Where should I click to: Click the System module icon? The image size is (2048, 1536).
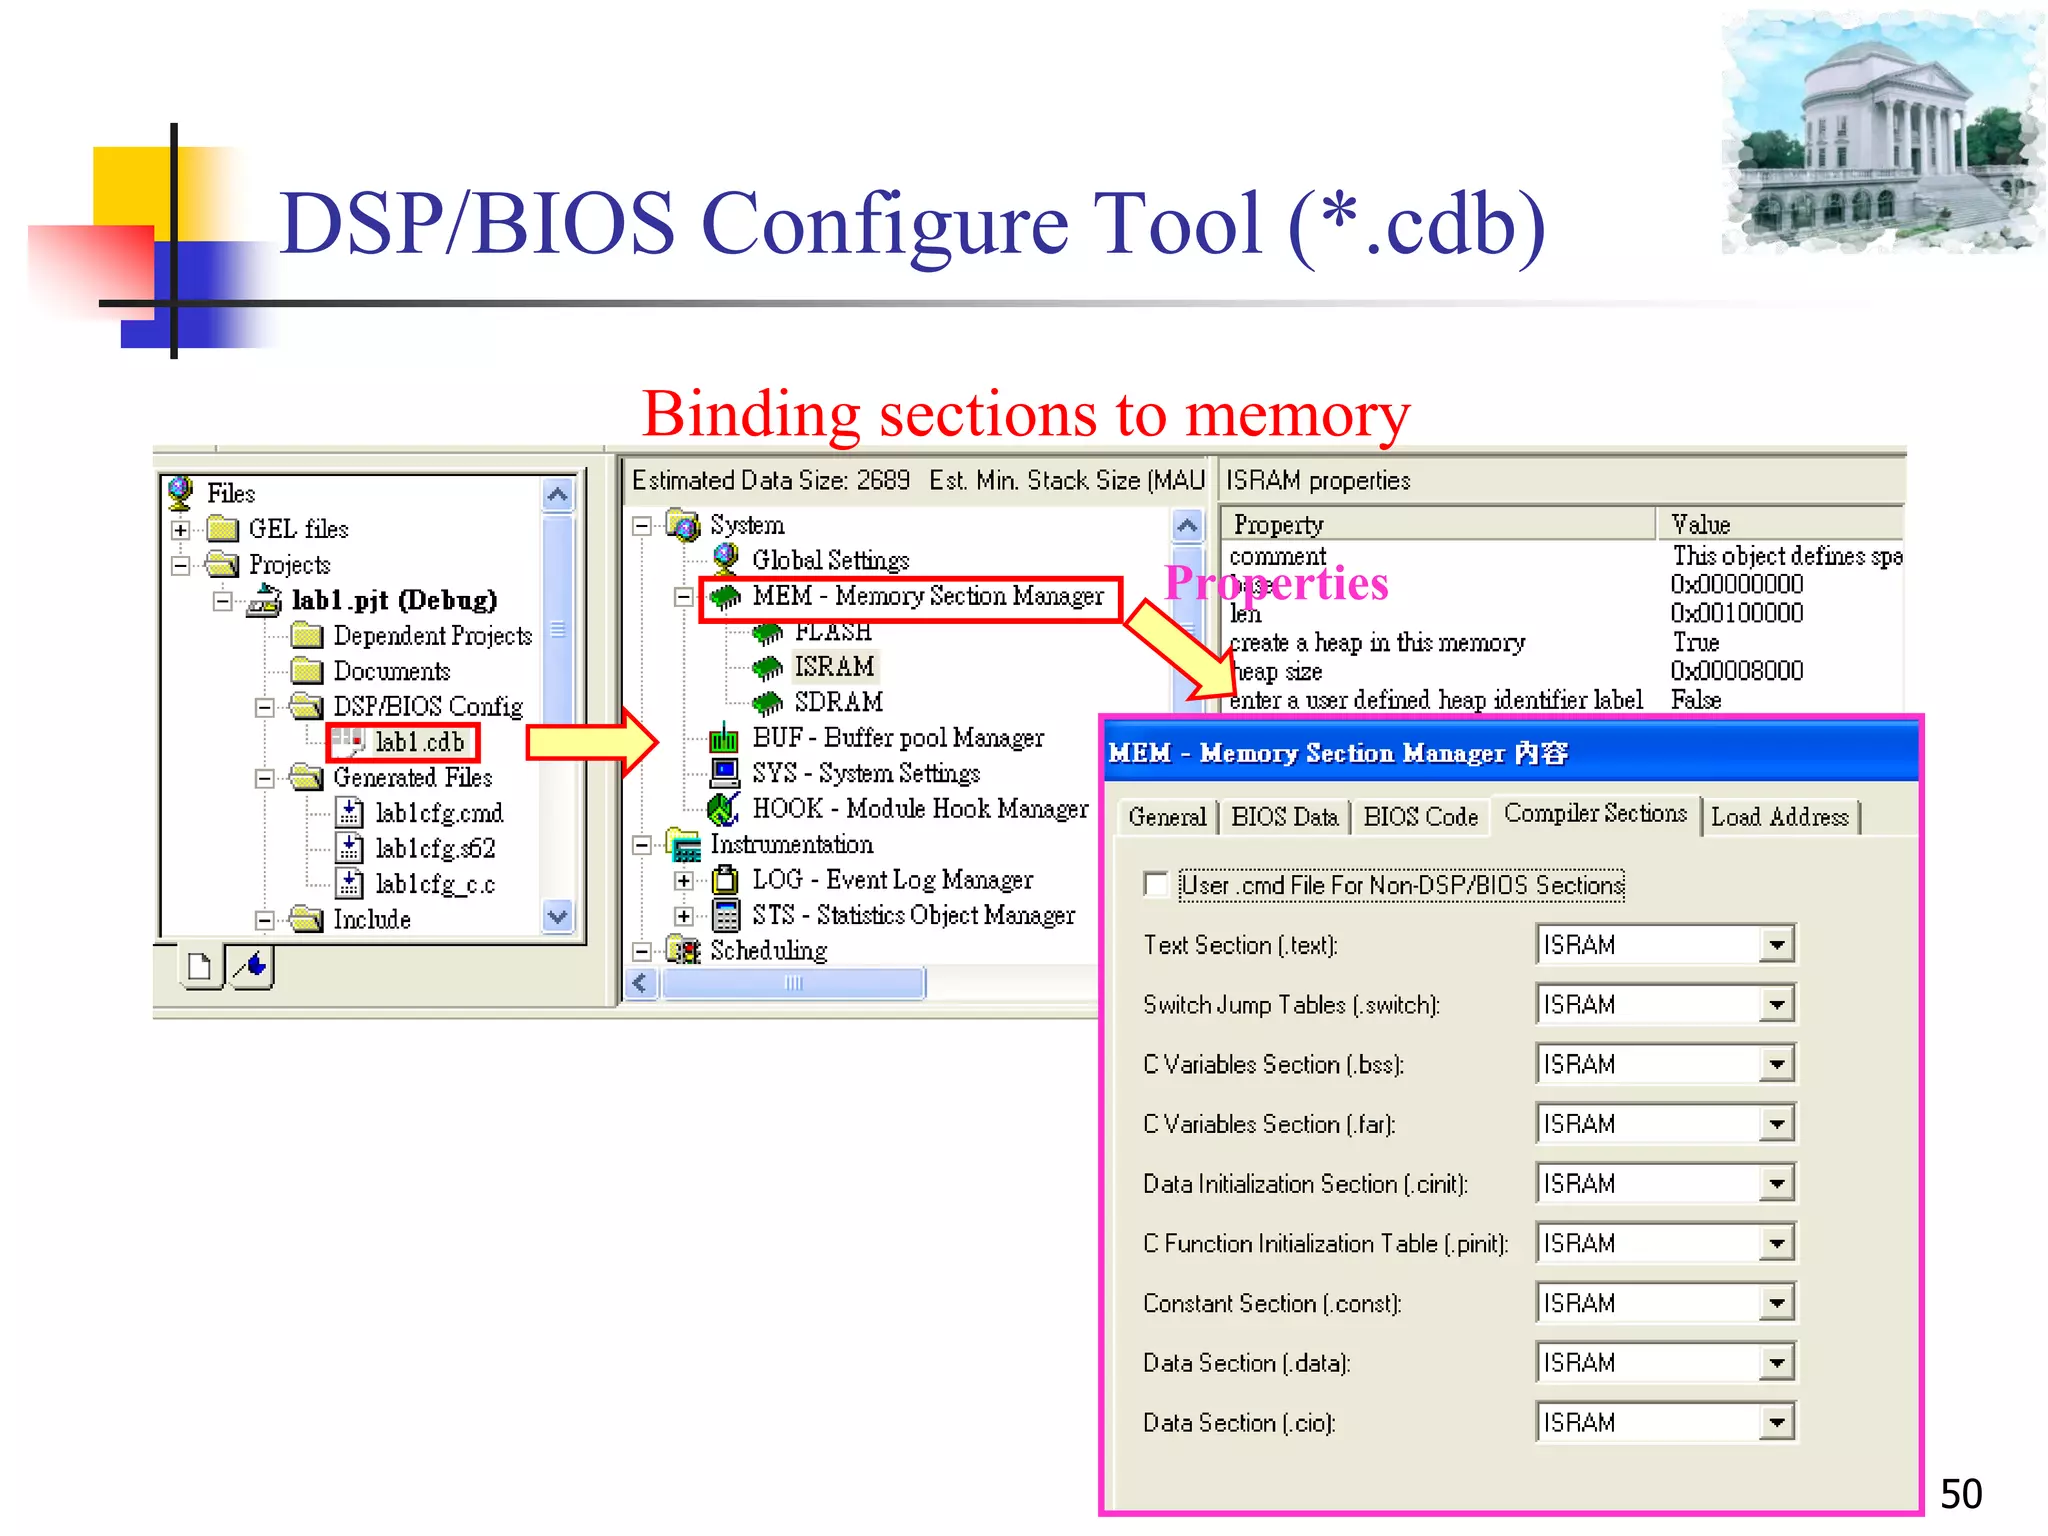(683, 524)
